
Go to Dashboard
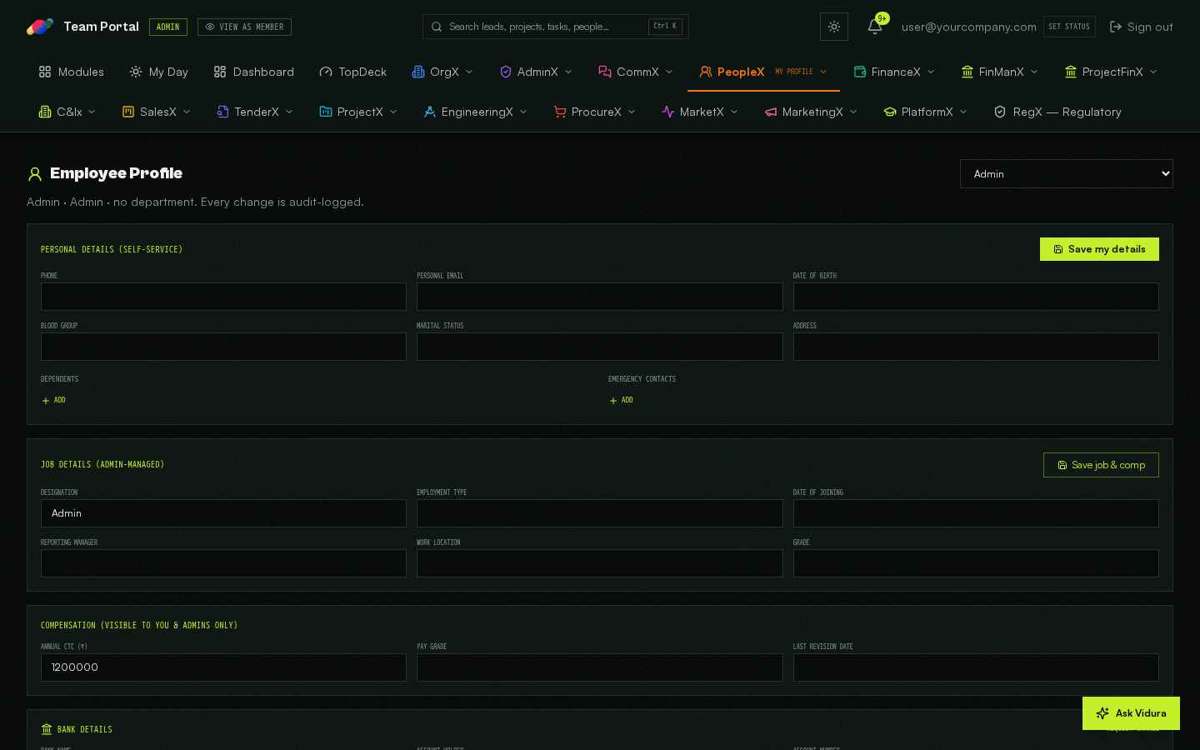254,72
